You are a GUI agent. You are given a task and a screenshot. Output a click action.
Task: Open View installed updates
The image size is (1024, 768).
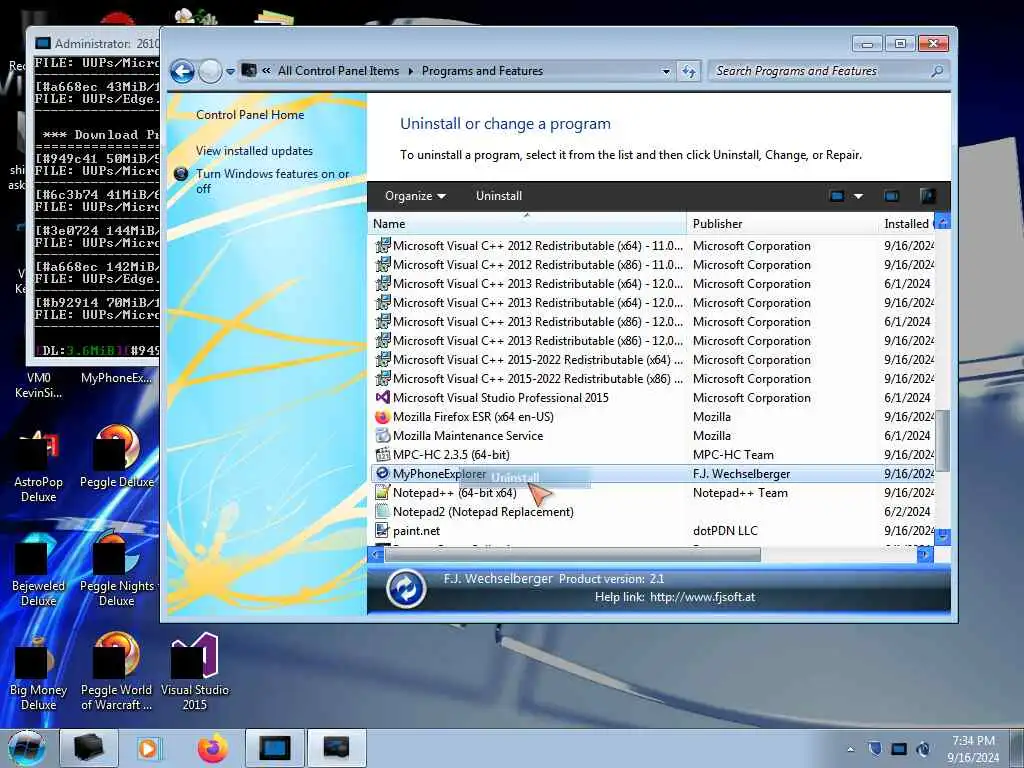[x=254, y=151]
